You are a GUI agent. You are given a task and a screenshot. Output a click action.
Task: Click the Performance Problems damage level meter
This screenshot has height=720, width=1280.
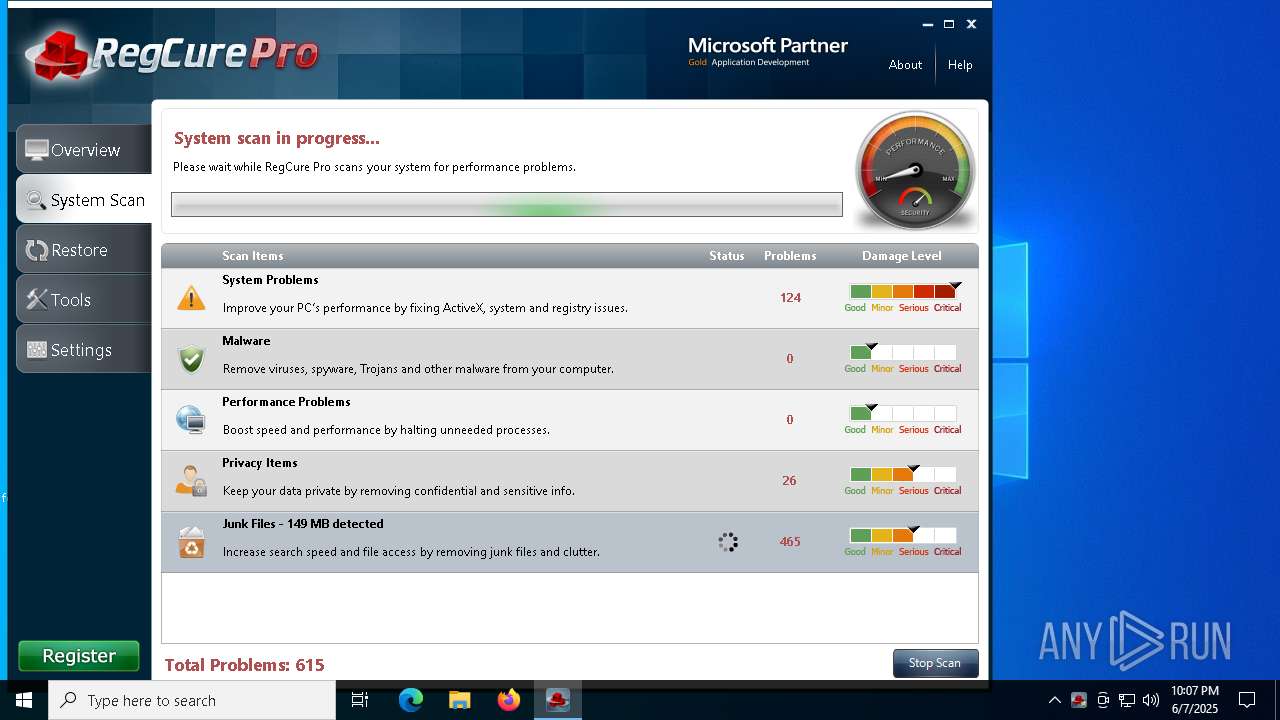coord(903,420)
